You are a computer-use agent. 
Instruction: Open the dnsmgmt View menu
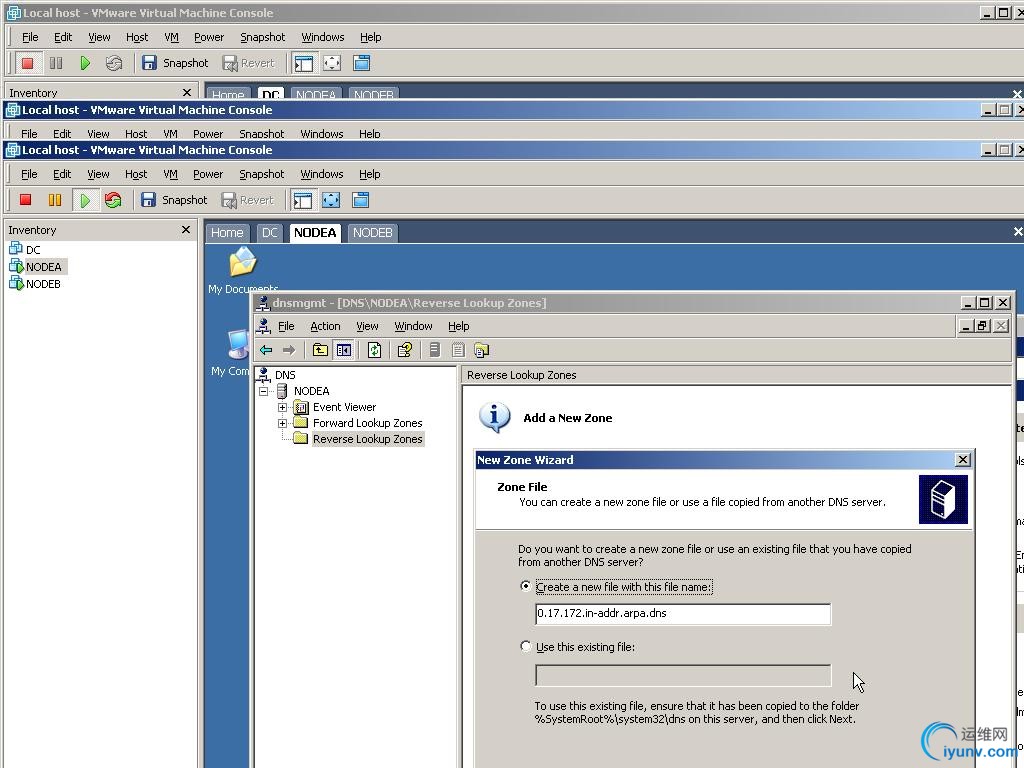367,326
